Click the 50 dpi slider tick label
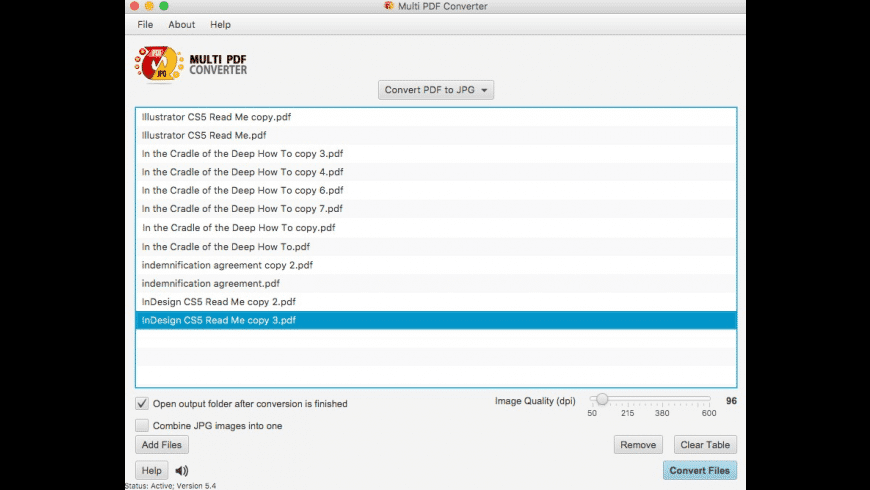 [592, 413]
